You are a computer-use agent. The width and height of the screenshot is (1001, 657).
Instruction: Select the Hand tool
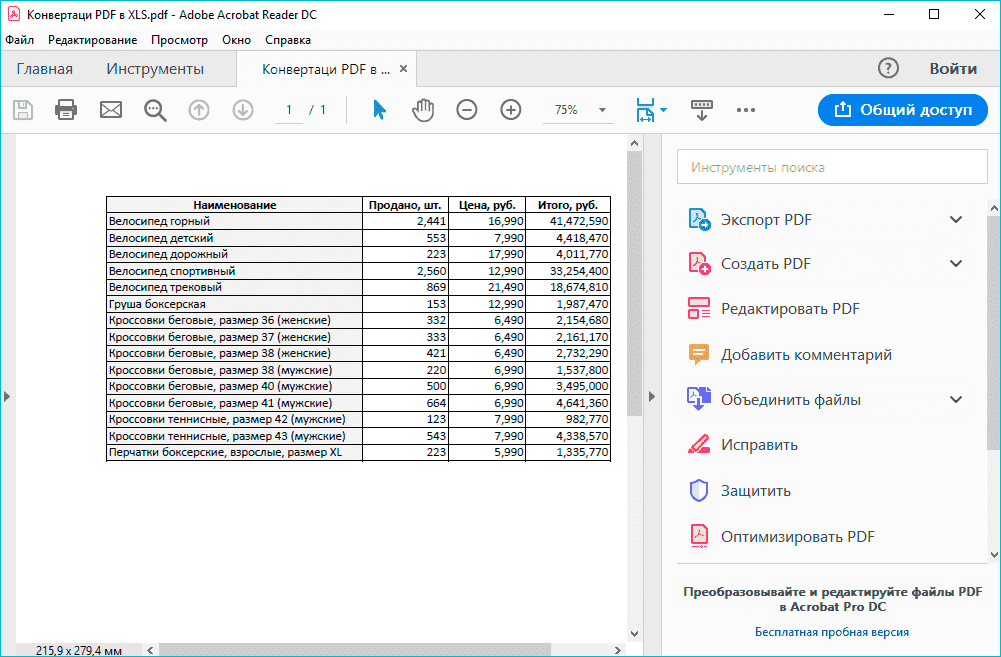(x=422, y=110)
